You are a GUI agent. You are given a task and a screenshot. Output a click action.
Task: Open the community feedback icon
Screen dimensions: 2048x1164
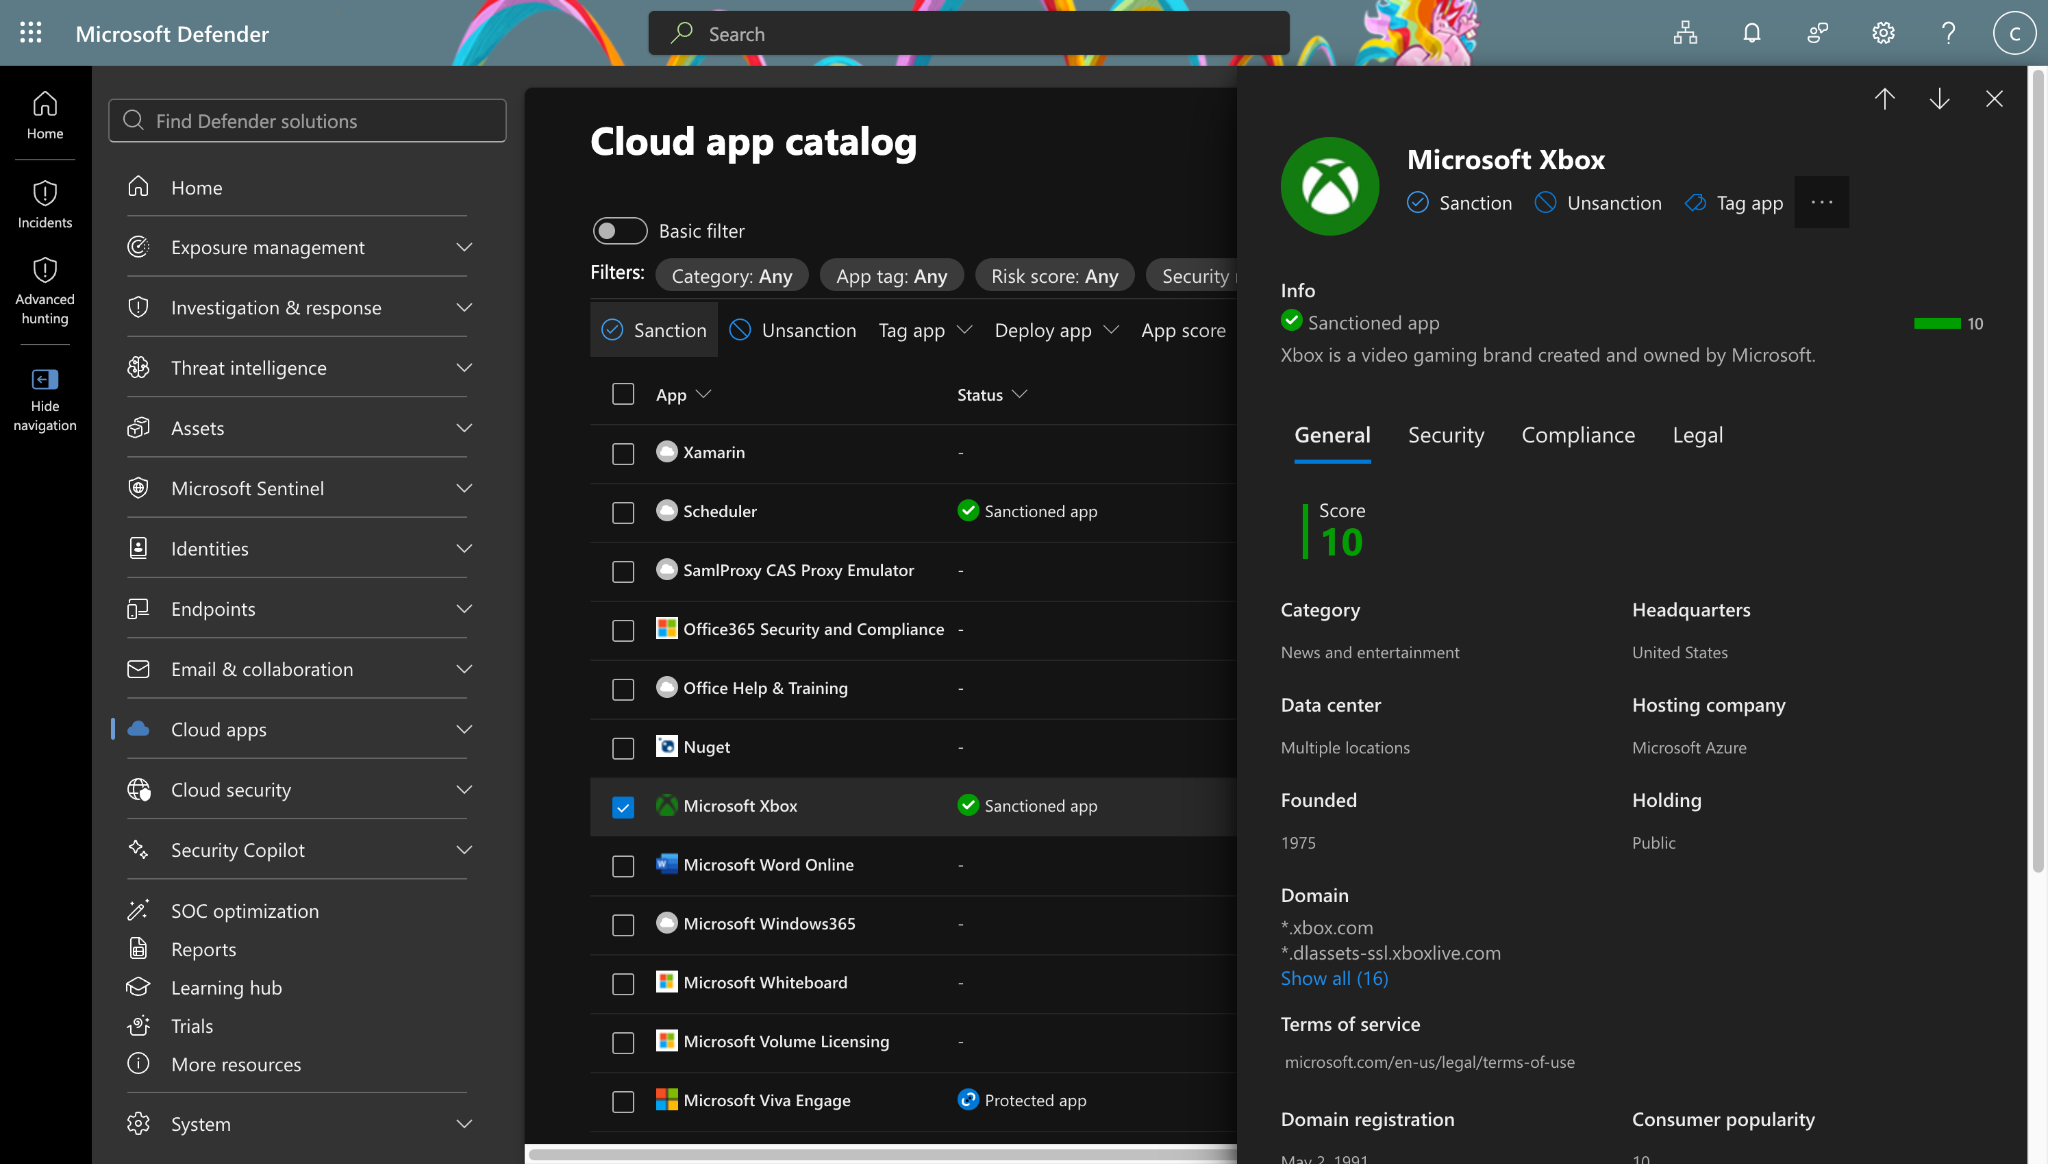pos(1818,33)
